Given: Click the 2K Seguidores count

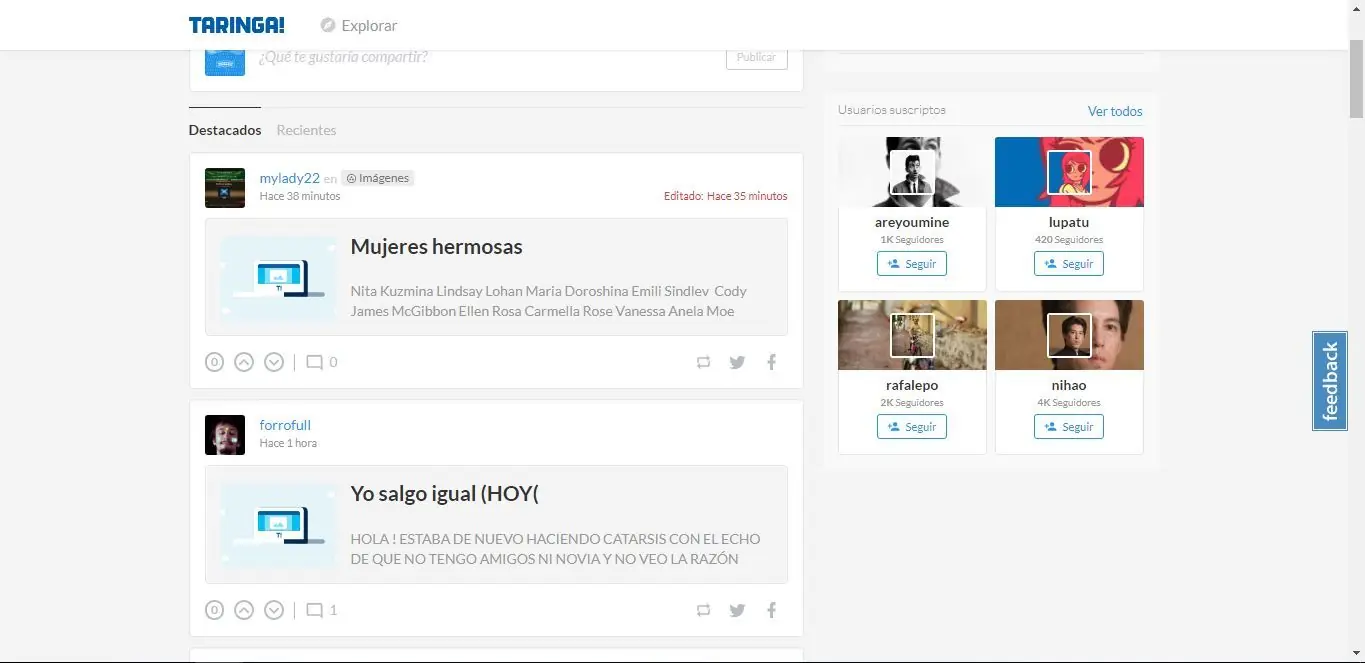Looking at the screenshot, I should (912, 403).
